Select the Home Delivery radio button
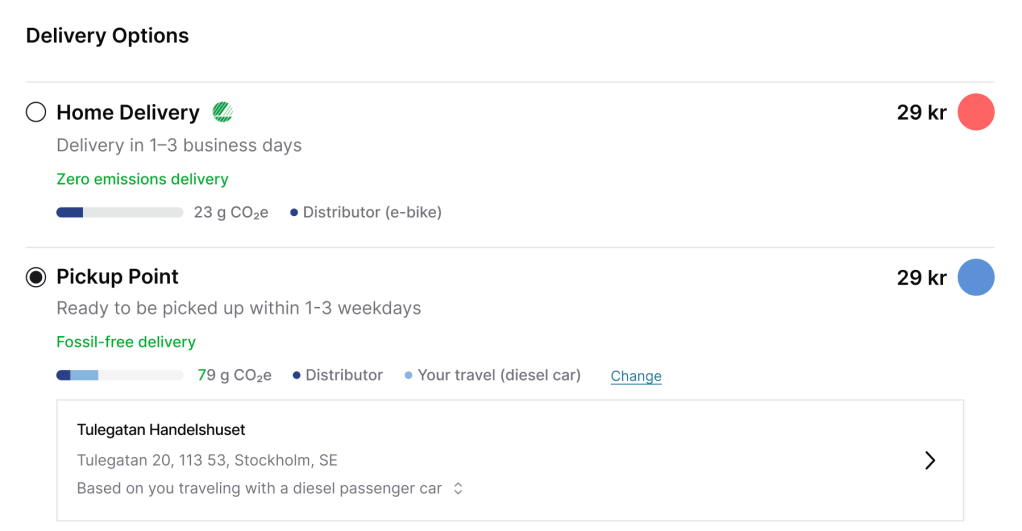1022x531 pixels. 36,112
